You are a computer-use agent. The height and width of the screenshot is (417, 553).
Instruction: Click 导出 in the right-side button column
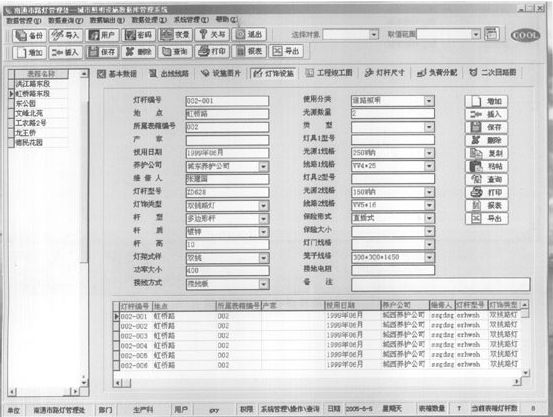click(x=486, y=219)
